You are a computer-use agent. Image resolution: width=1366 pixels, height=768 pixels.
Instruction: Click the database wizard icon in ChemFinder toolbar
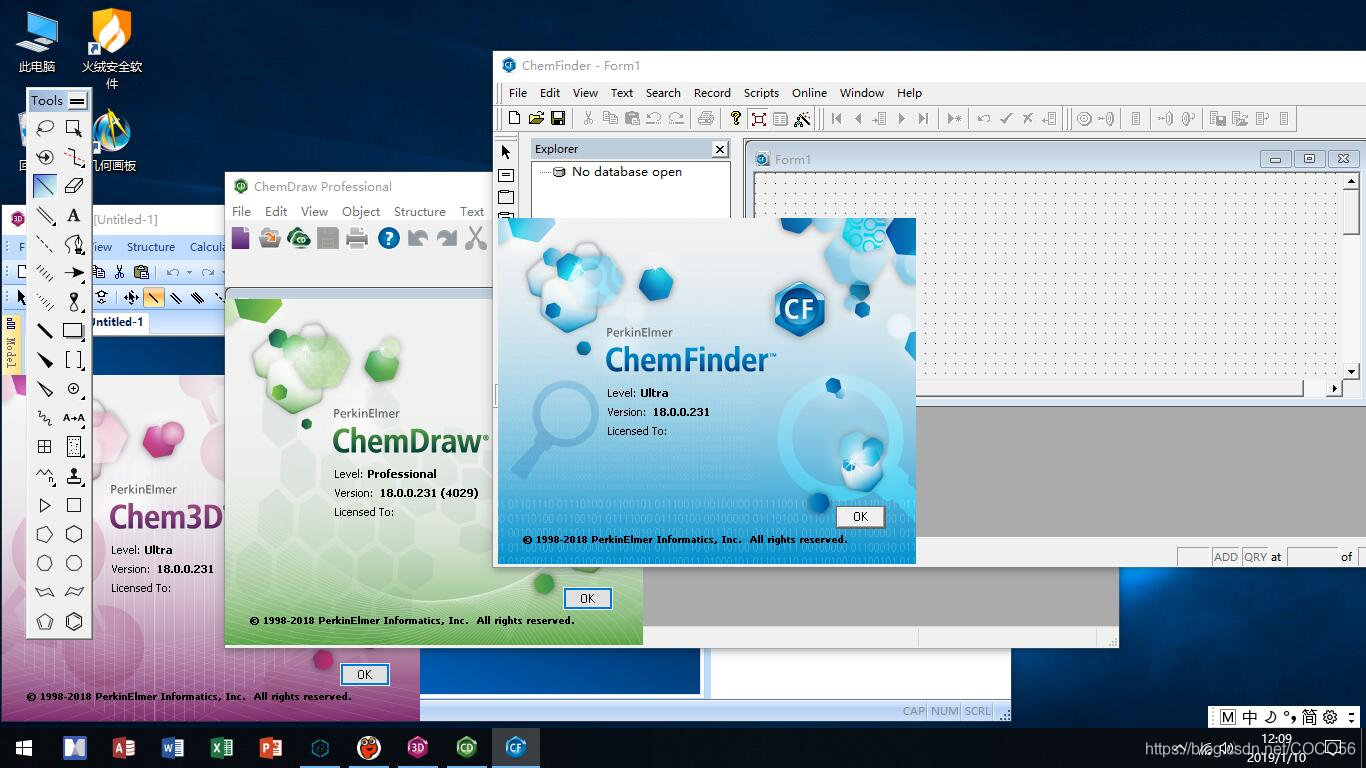[802, 119]
